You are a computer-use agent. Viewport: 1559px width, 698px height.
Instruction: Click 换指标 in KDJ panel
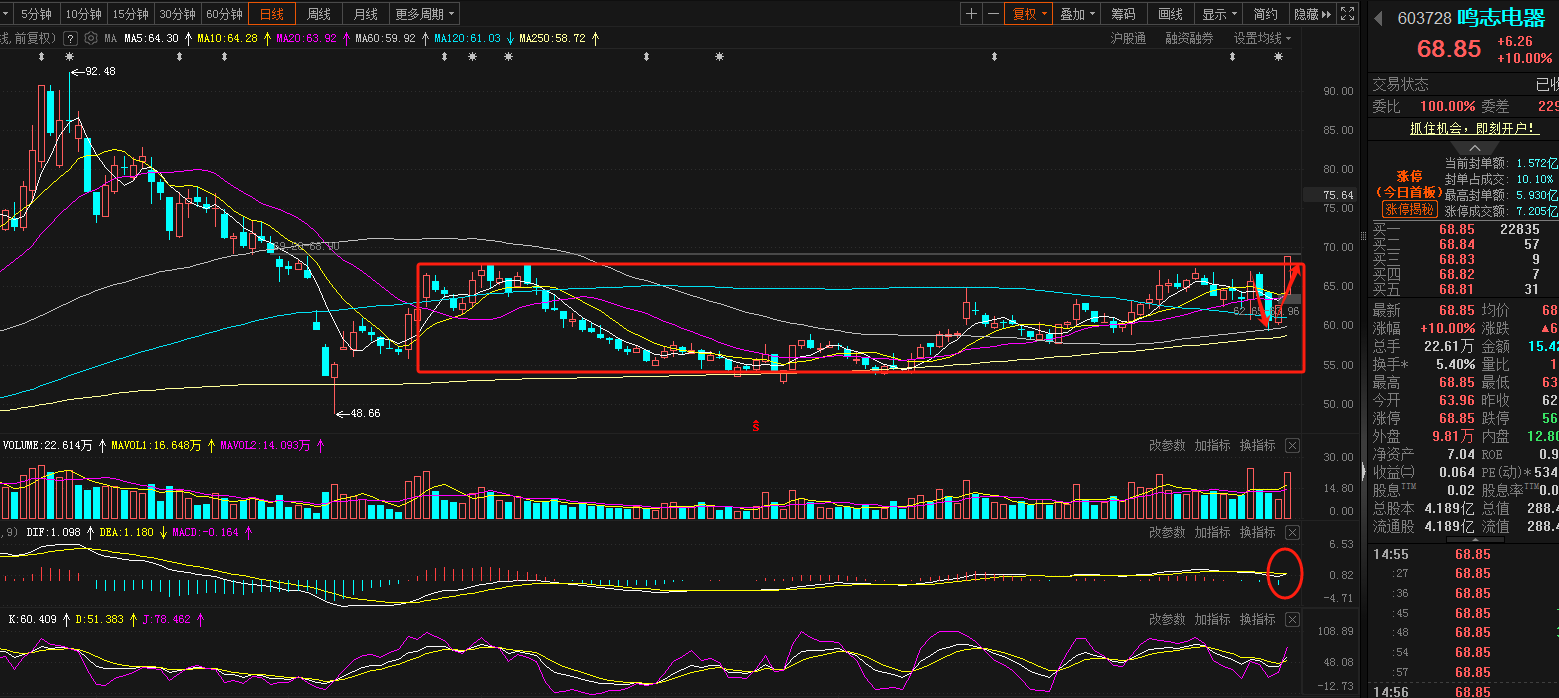(1257, 619)
